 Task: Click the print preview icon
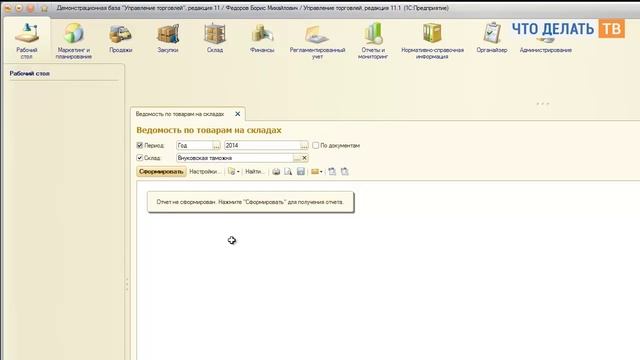click(288, 172)
